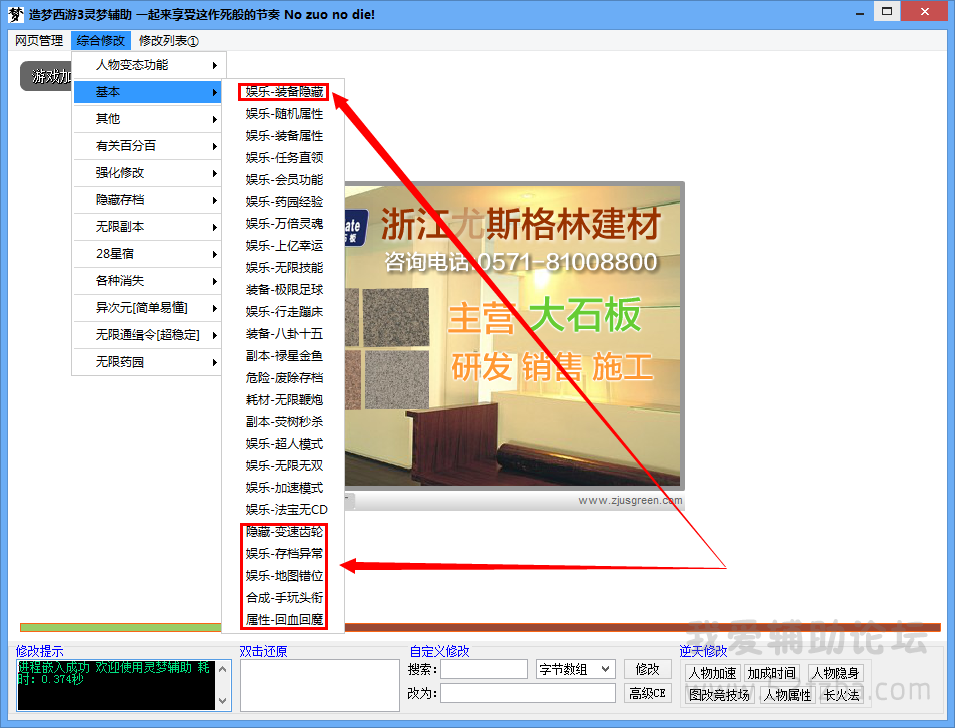Pick 娱乐-行走蹦床 menu entry
The height and width of the screenshot is (728, 955).
point(284,312)
